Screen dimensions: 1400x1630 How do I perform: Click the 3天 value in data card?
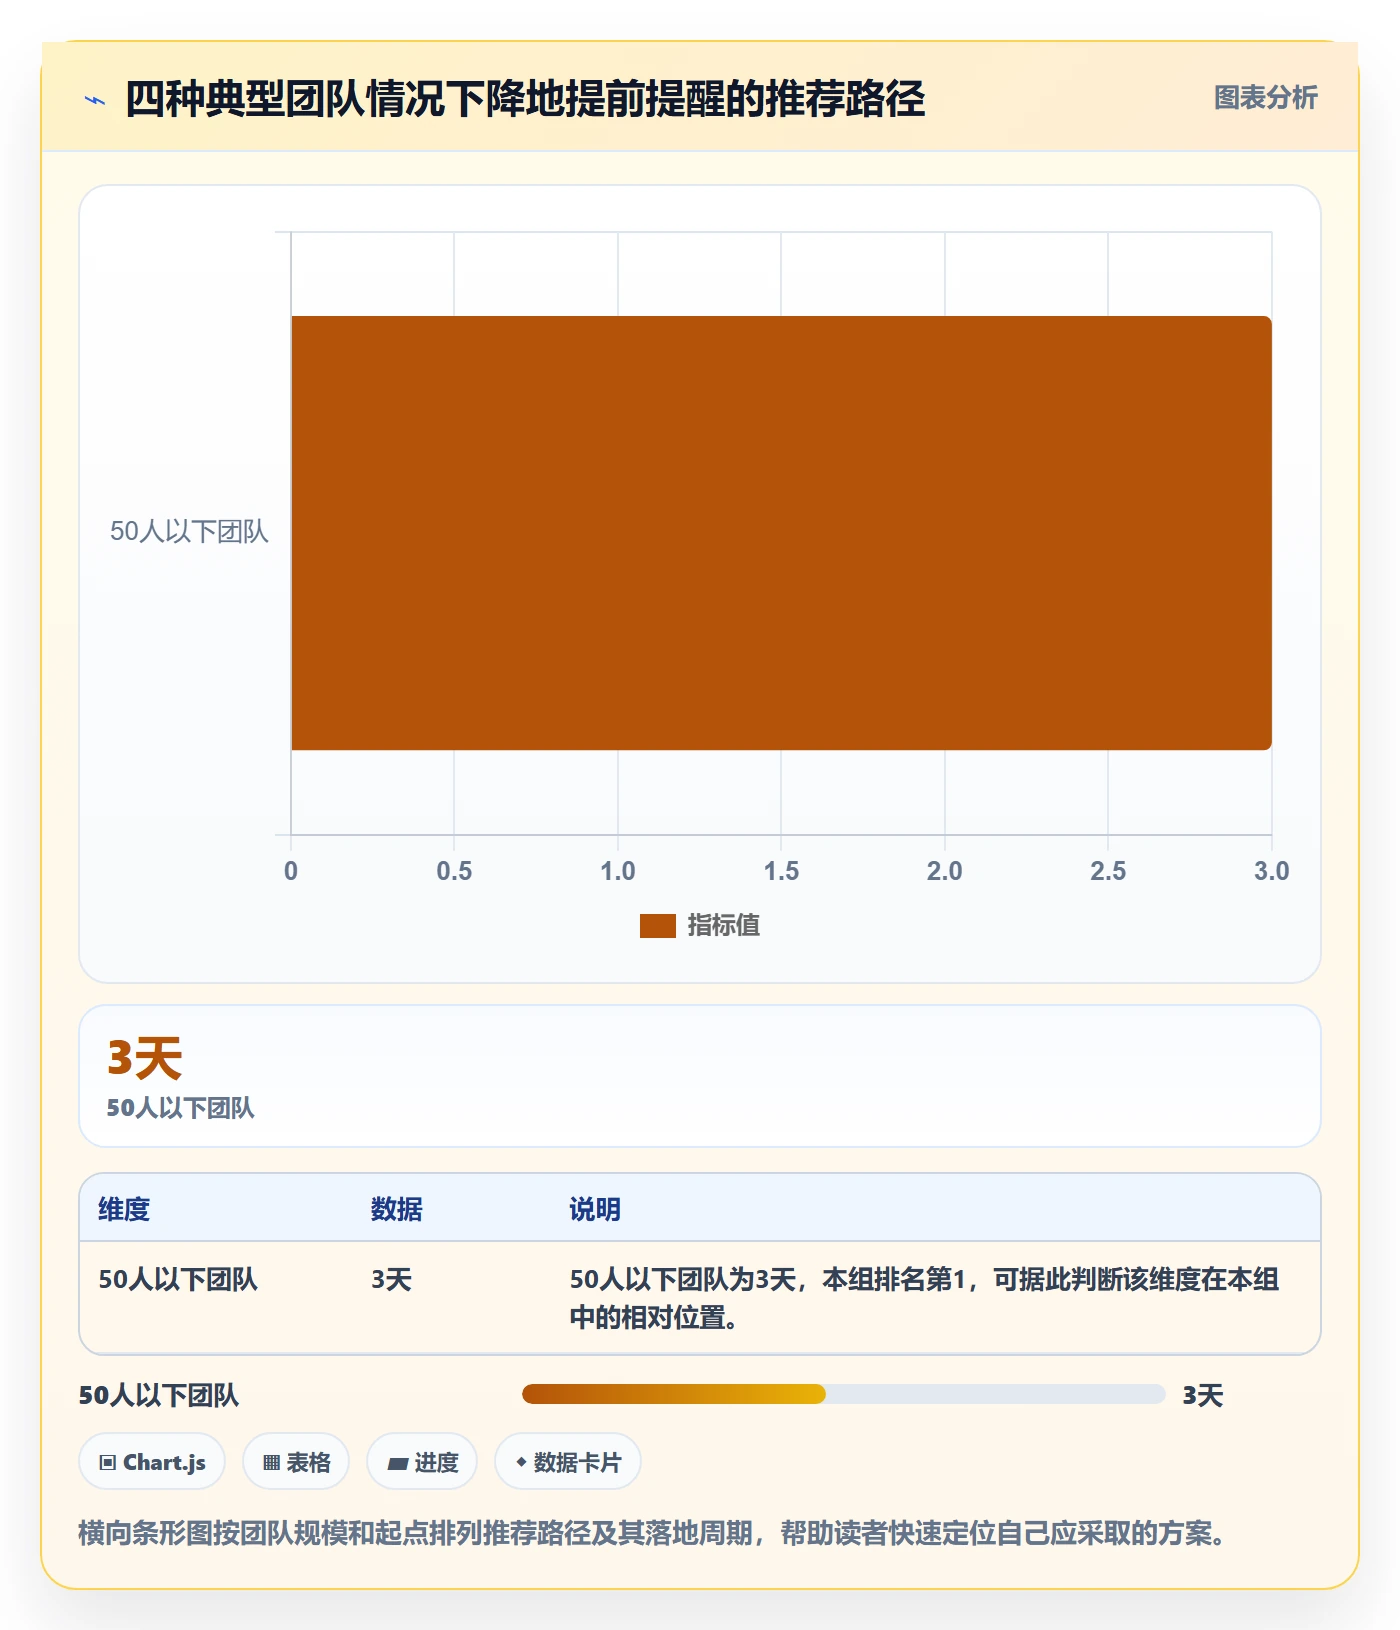click(x=145, y=1058)
